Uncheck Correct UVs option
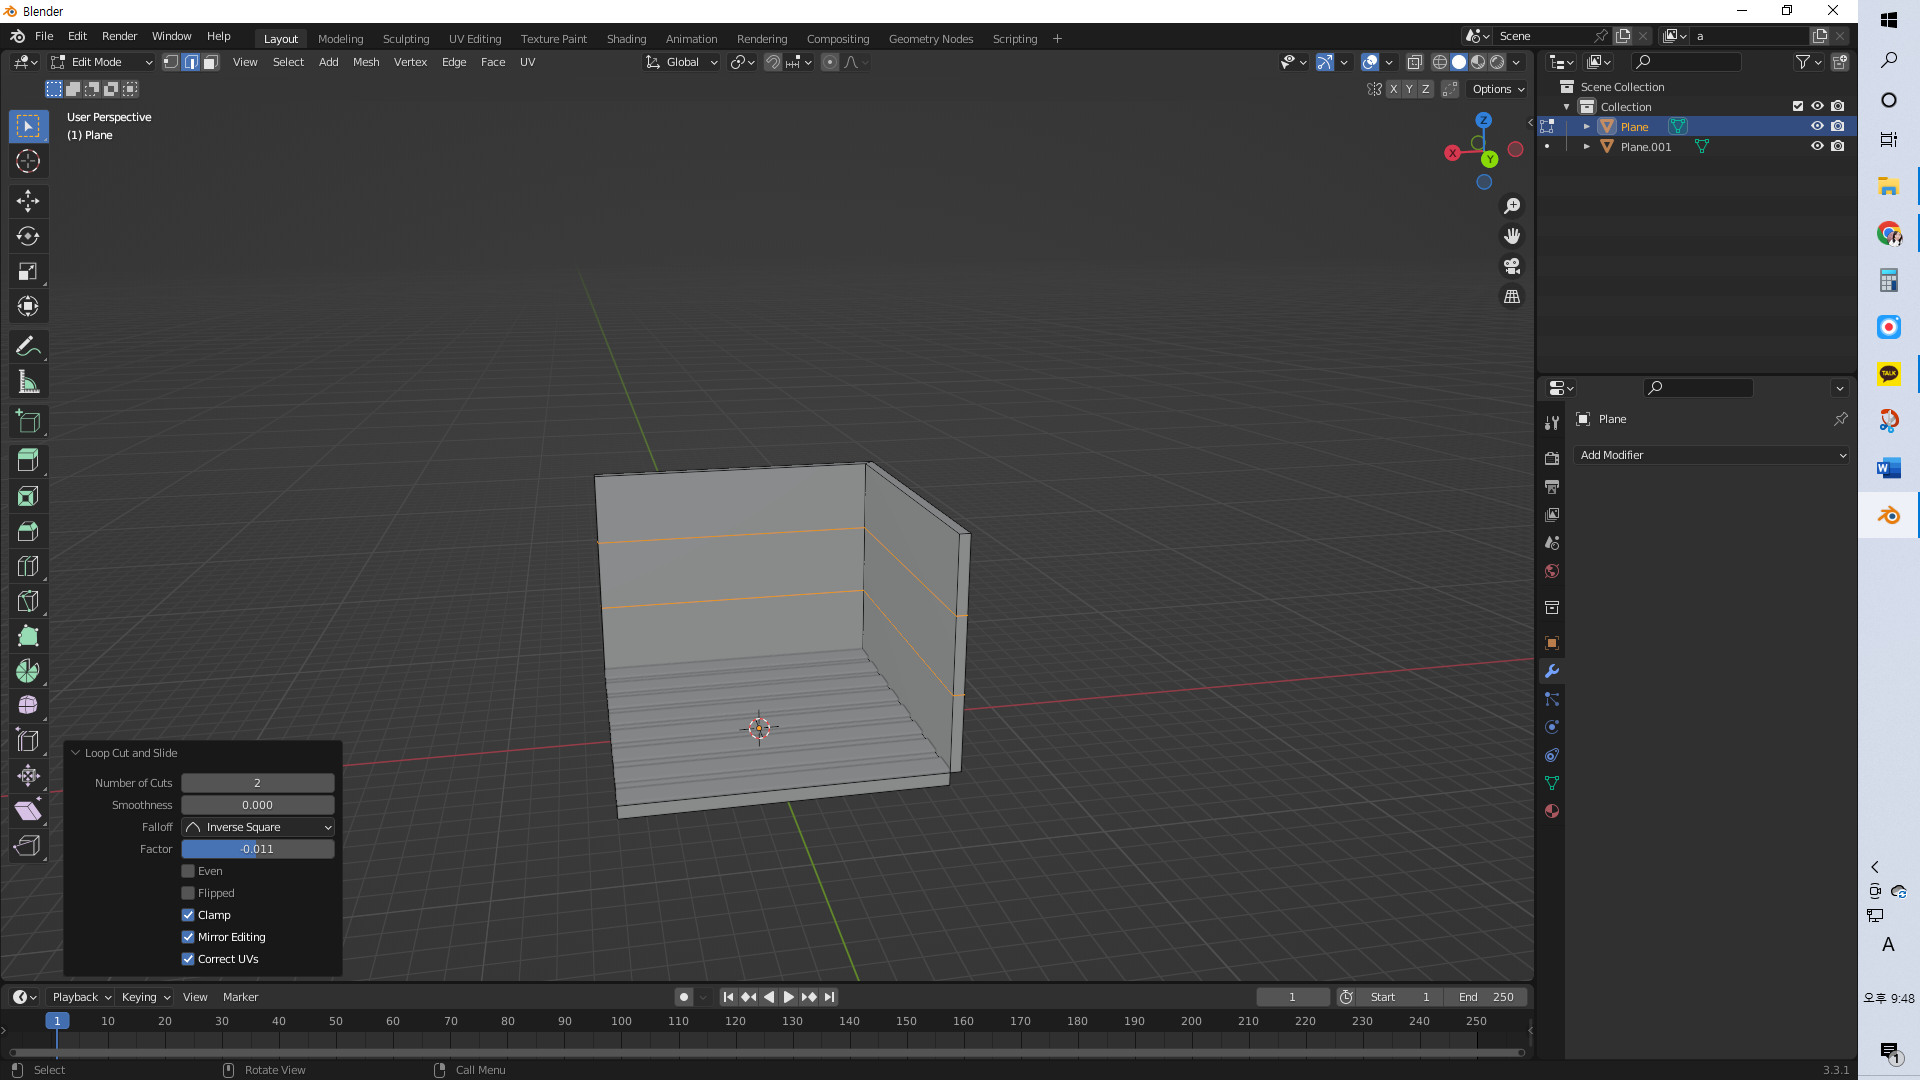Viewport: 1920px width, 1080px height. tap(188, 959)
